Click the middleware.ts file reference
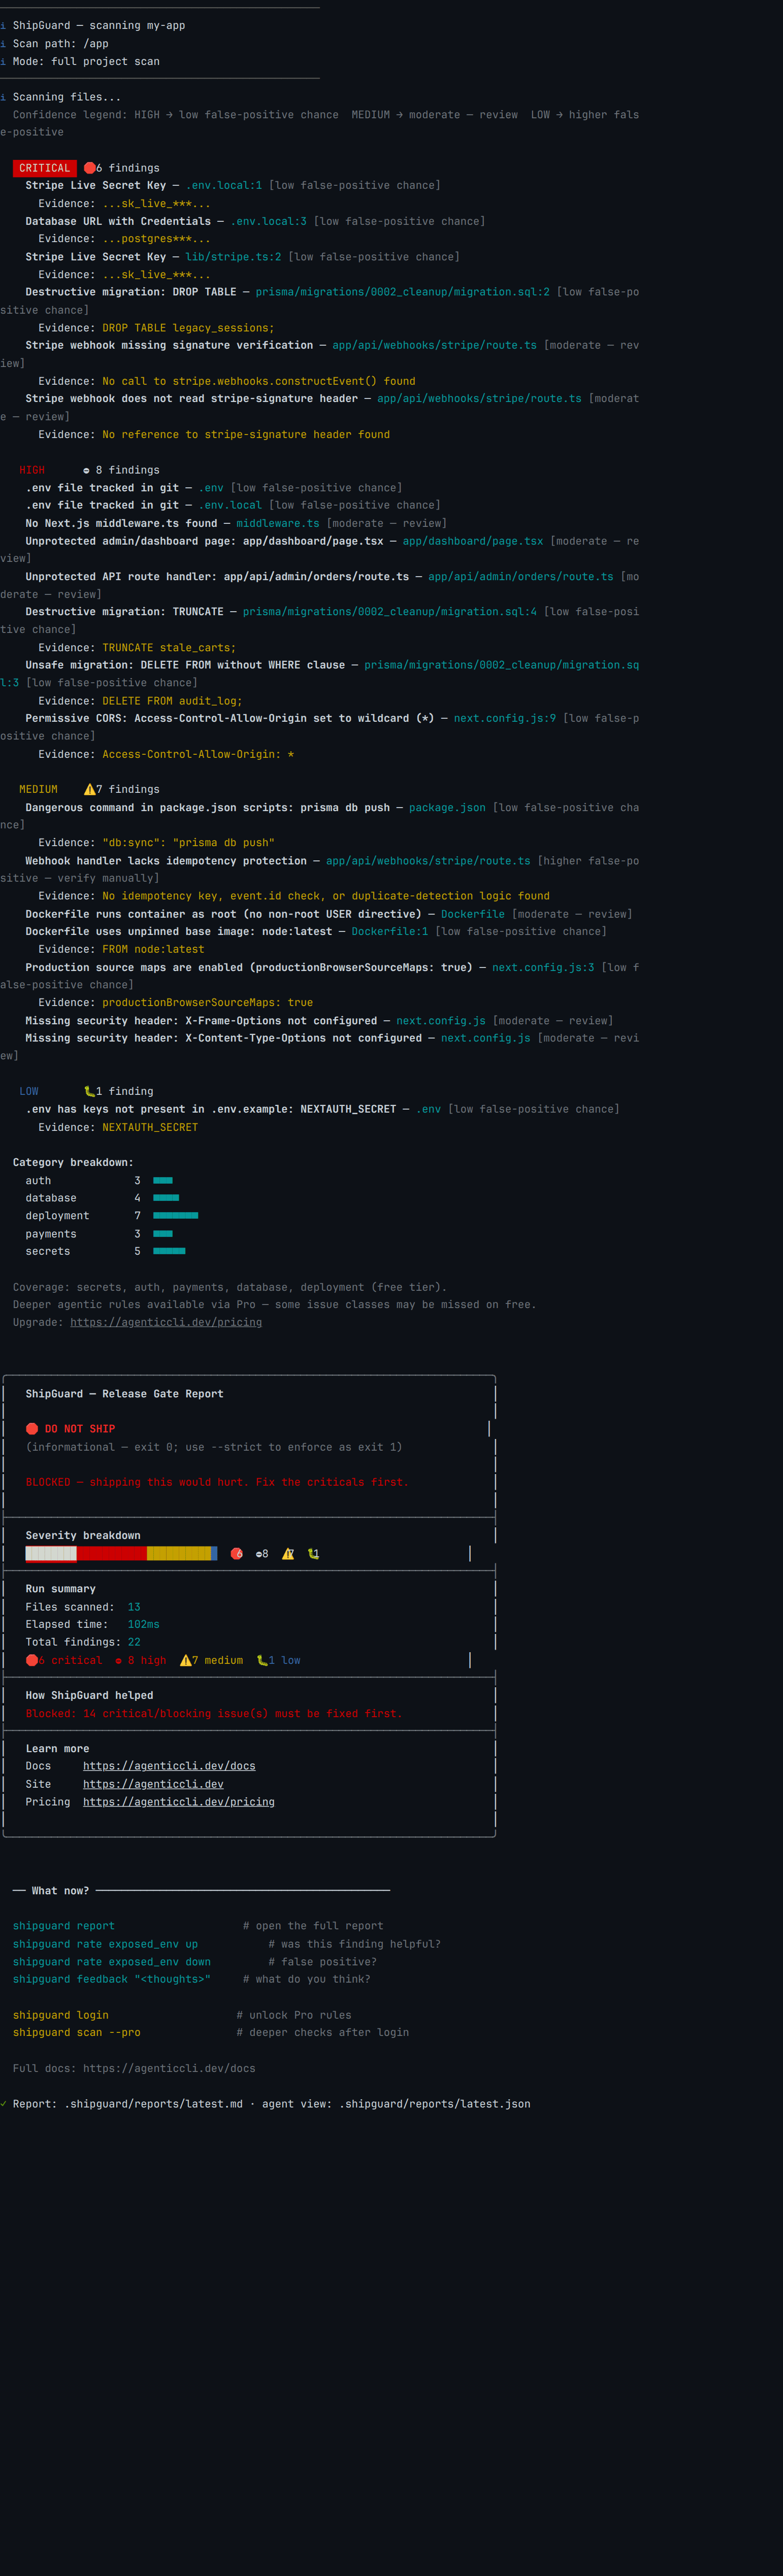783x2576 pixels. tap(278, 523)
